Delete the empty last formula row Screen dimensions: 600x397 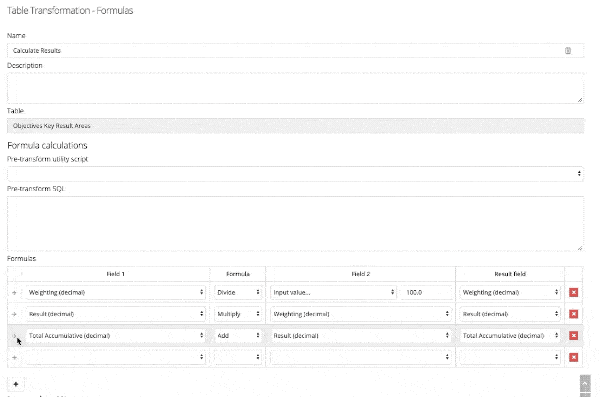[573, 357]
